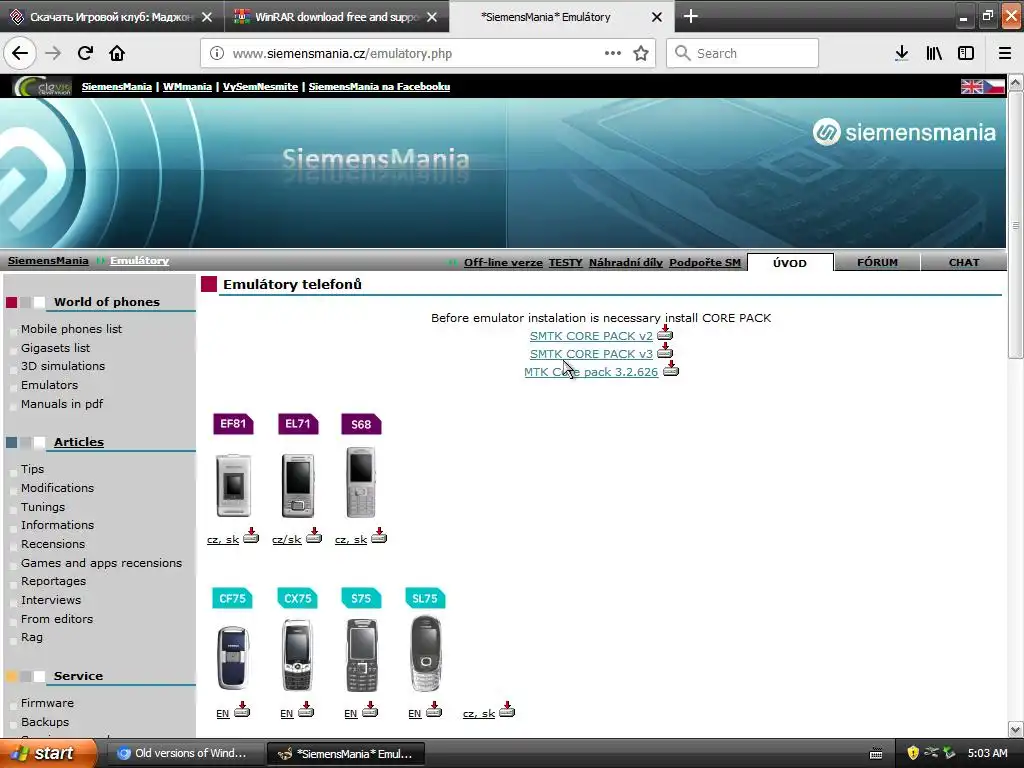Open the page actions three-dot menu
Image resolution: width=1024 pixels, height=768 pixels.
613,53
